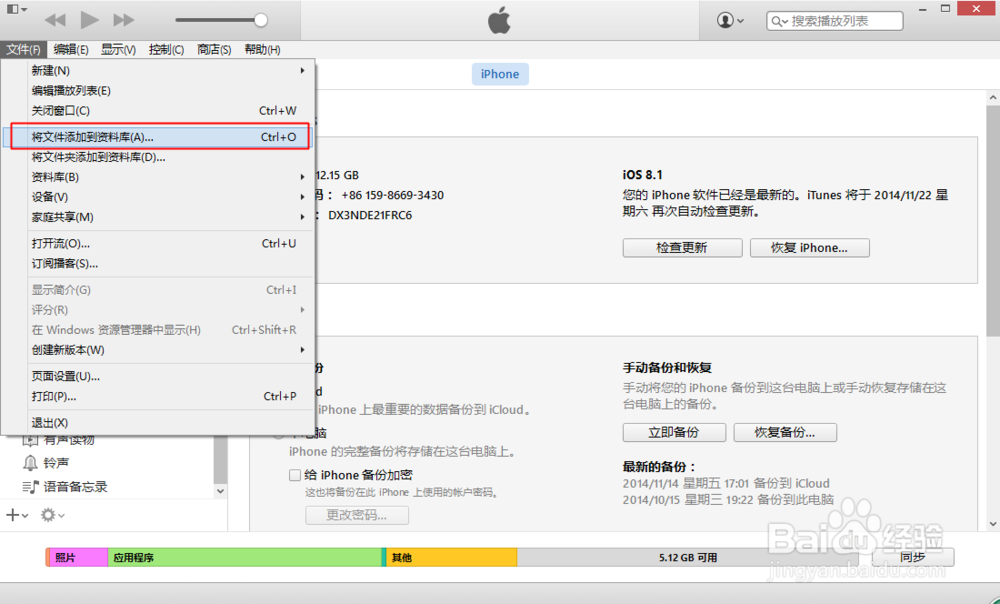This screenshot has height=604, width=1000.
Task: Choose 编辑播放列表(E) menu entry
Action: click(x=158, y=91)
